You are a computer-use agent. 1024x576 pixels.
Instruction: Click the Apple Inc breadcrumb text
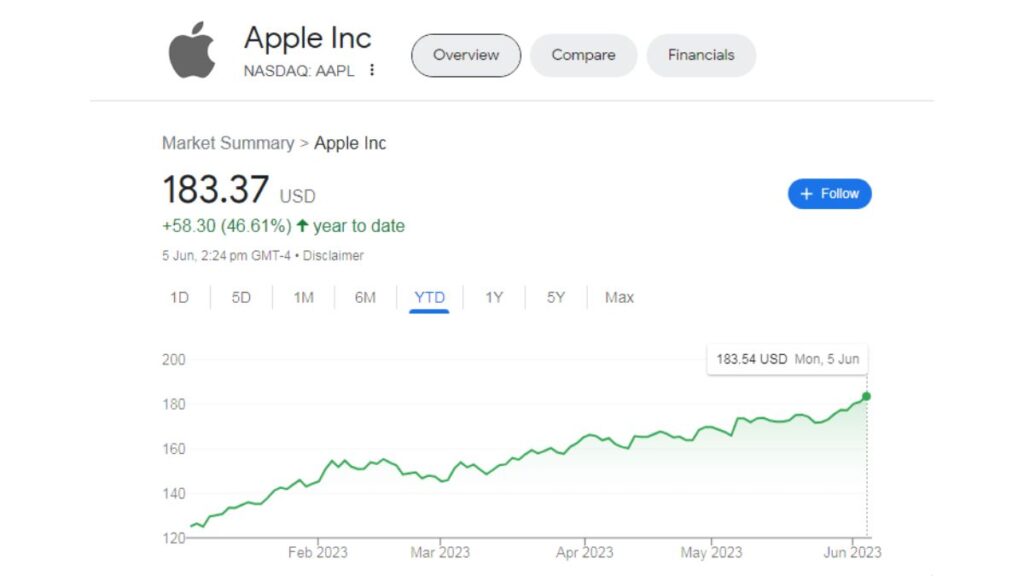[350, 143]
